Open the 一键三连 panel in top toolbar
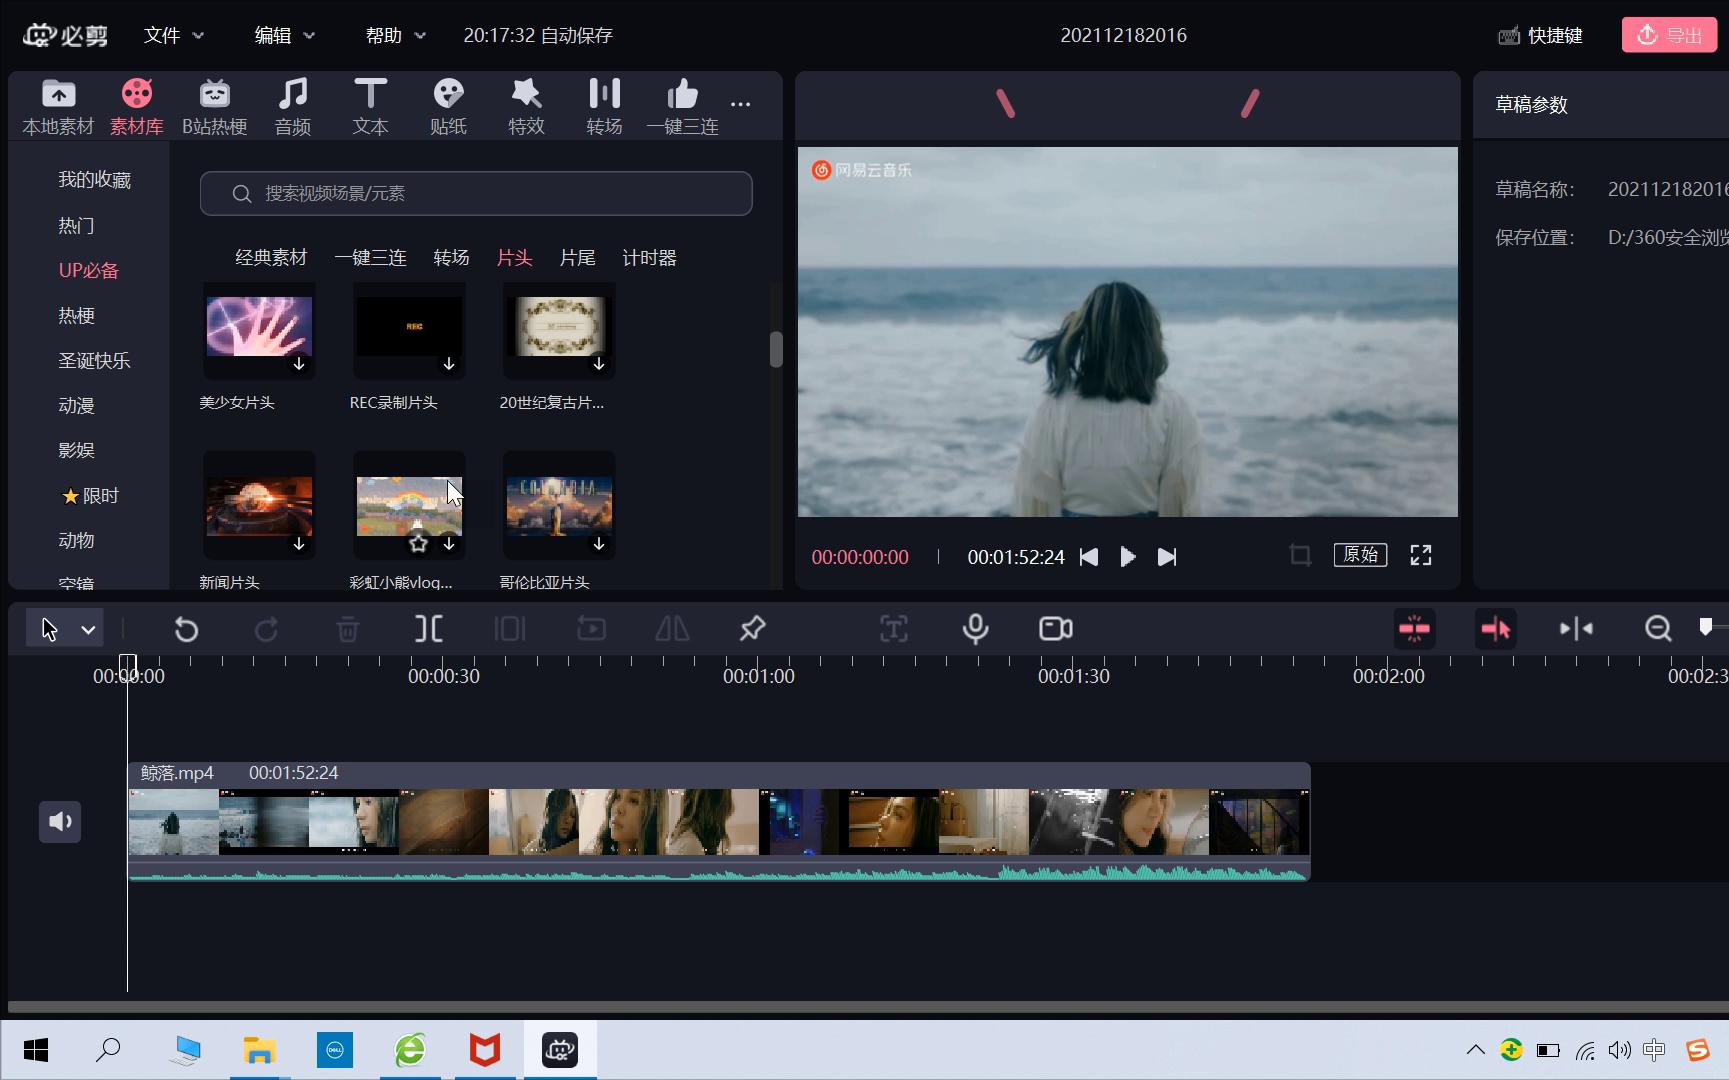 coord(682,106)
